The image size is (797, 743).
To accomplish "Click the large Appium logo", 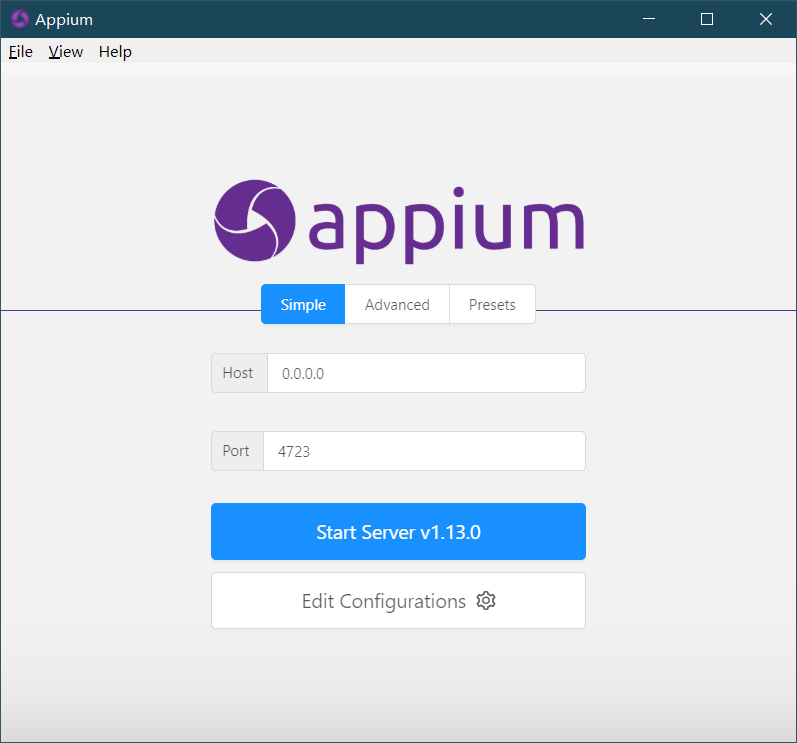I will [x=399, y=222].
